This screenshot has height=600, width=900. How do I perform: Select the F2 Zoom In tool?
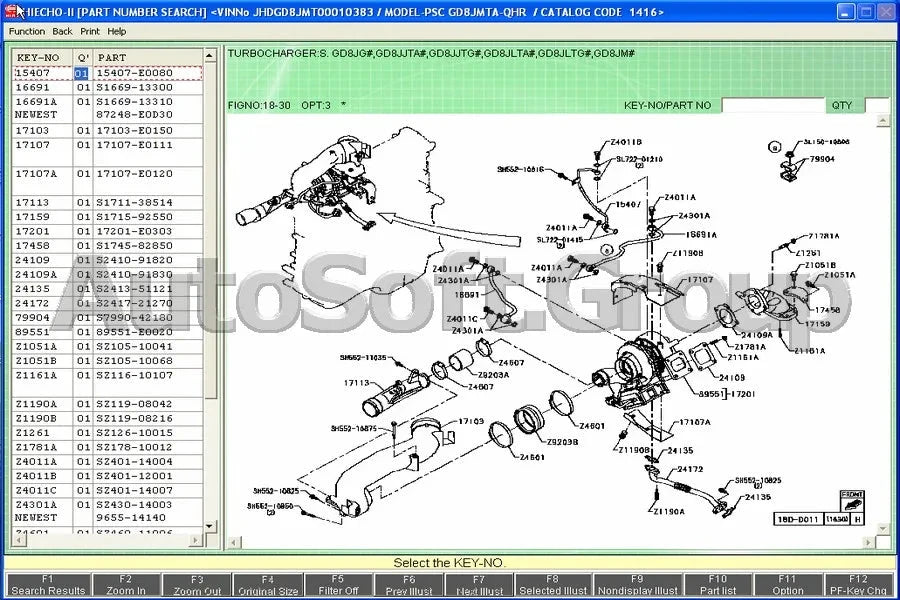pyautogui.click(x=126, y=583)
